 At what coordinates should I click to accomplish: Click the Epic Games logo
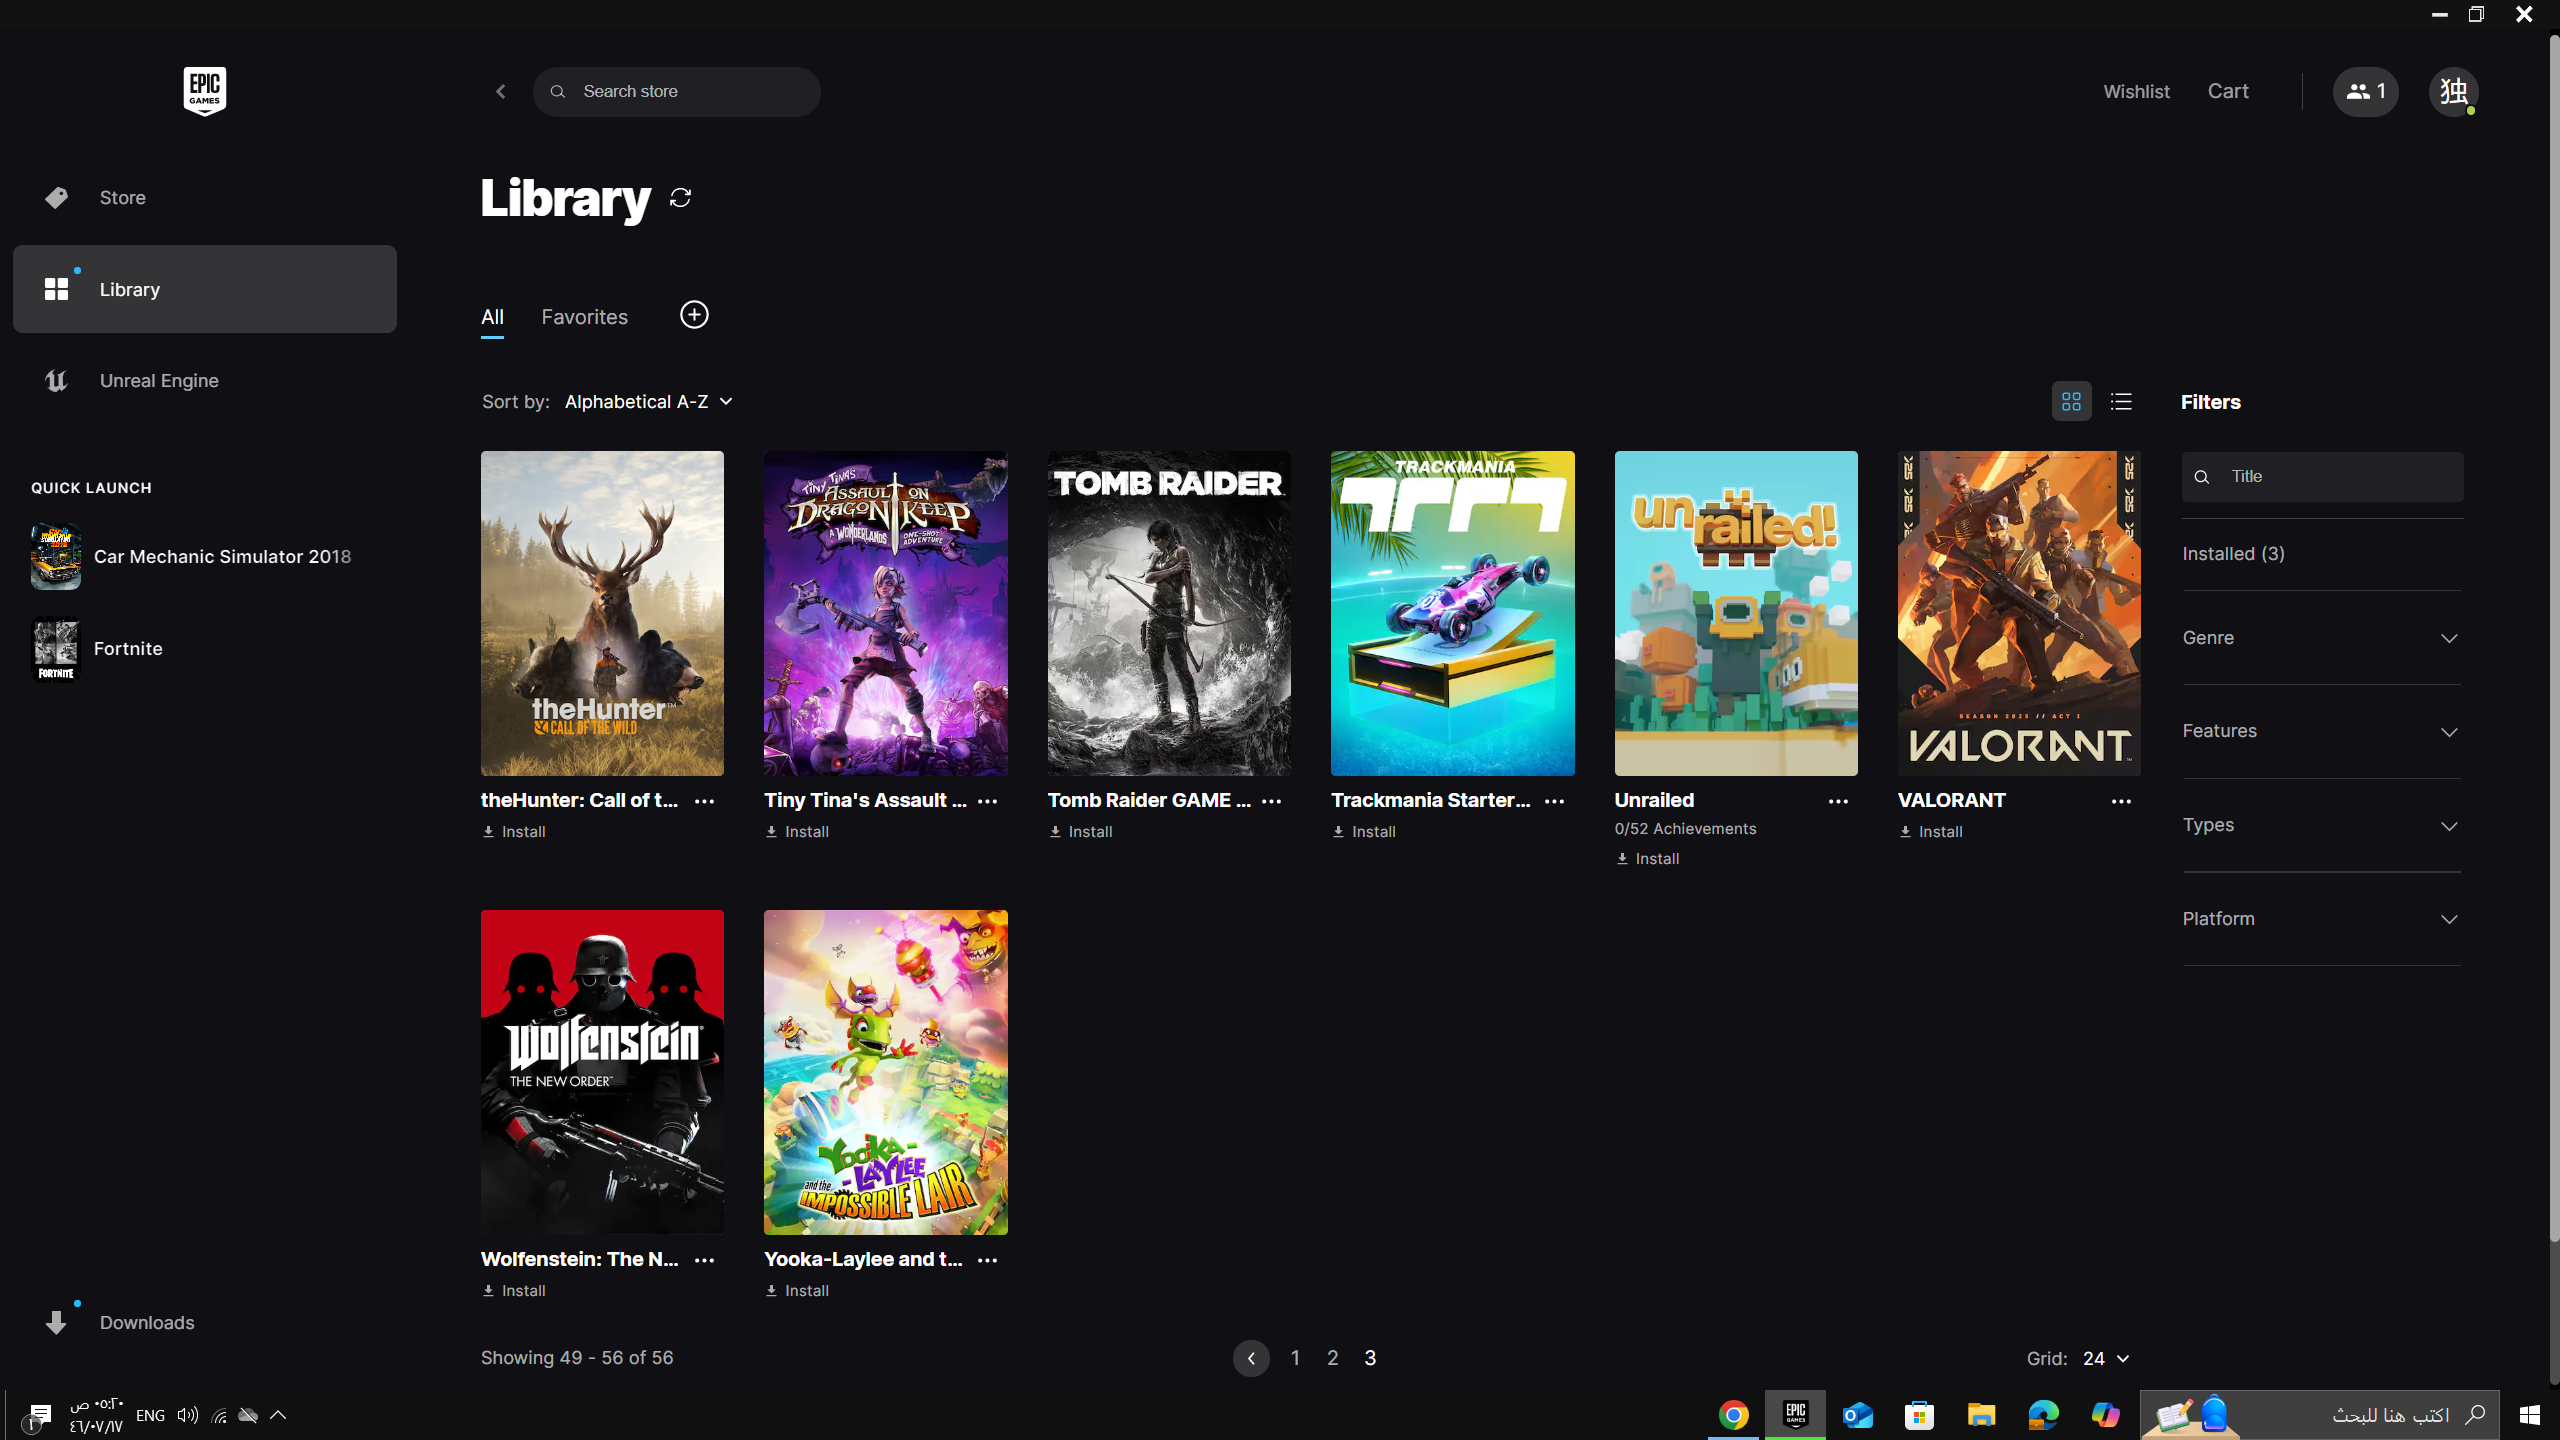(x=204, y=91)
